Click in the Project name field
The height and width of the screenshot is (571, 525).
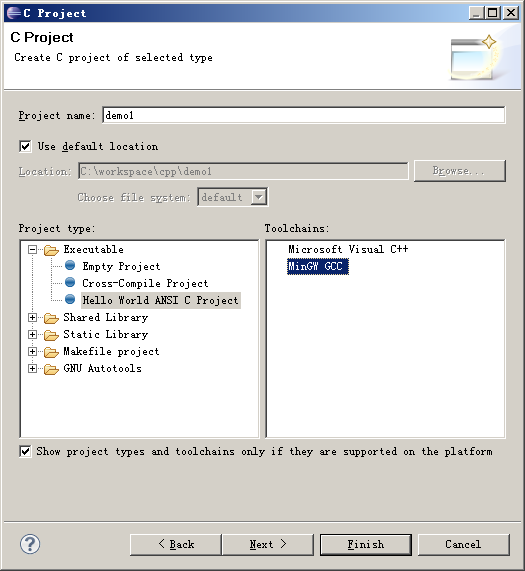304,115
